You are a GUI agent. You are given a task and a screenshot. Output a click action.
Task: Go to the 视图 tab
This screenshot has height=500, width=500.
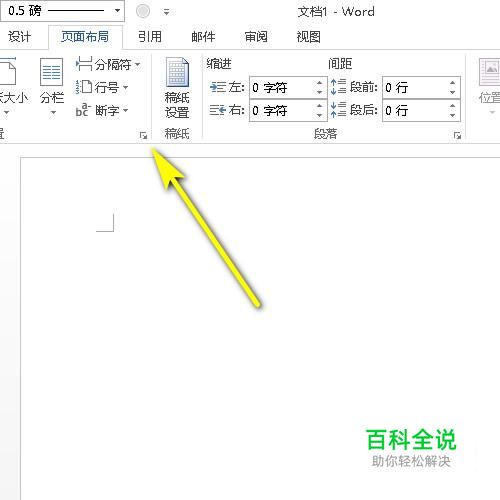309,36
